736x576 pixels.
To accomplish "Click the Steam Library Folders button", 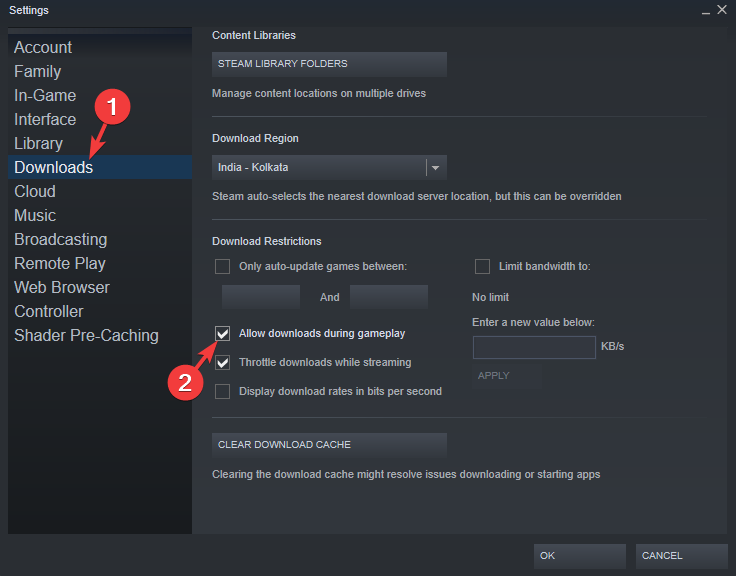I will (x=329, y=64).
